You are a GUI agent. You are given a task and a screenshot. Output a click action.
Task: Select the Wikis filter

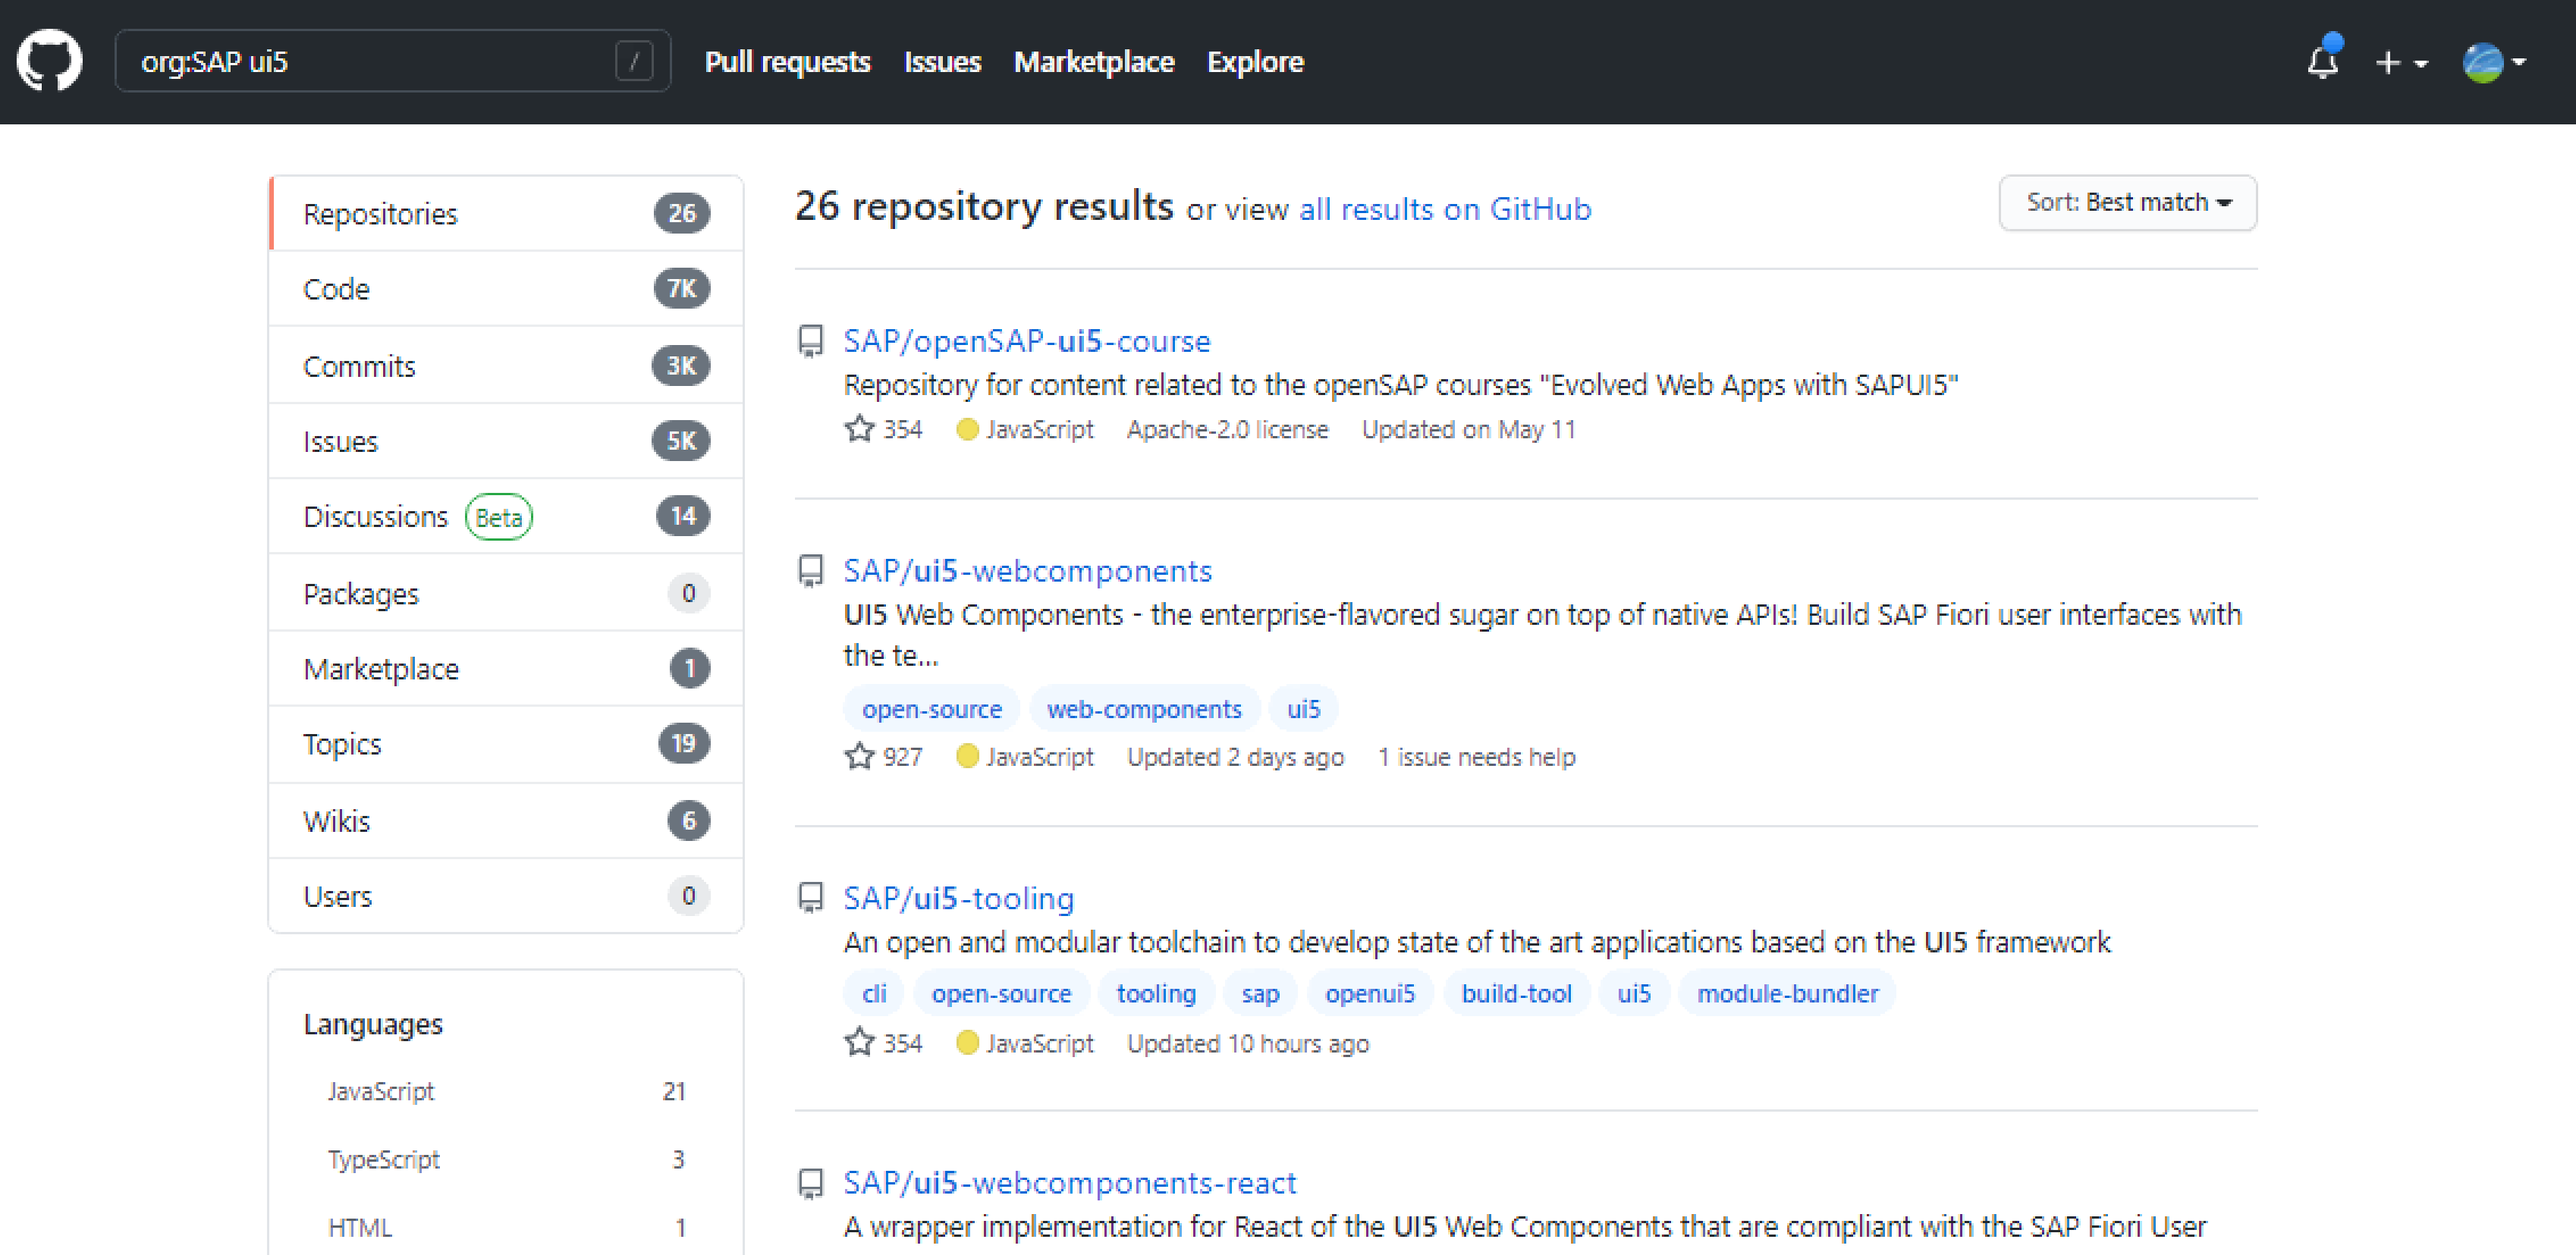pyautogui.click(x=506, y=821)
